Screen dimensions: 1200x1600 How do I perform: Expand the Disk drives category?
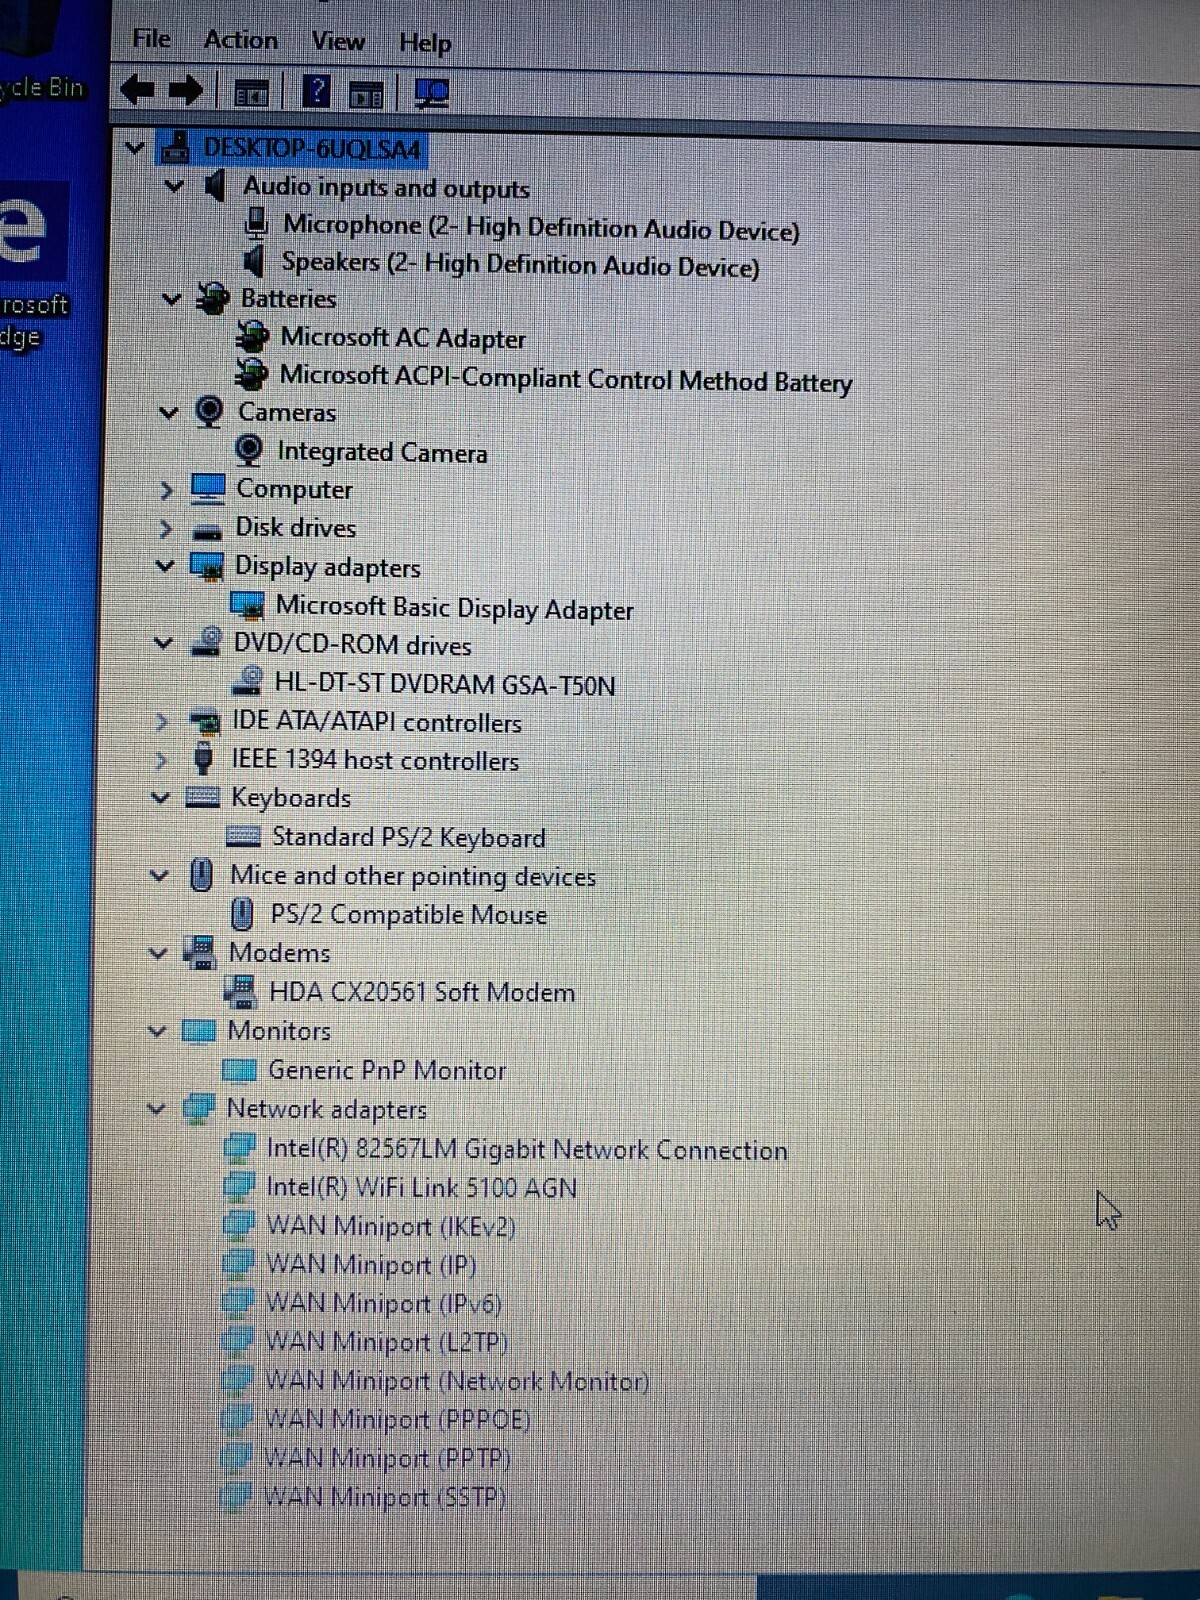pyautogui.click(x=166, y=528)
